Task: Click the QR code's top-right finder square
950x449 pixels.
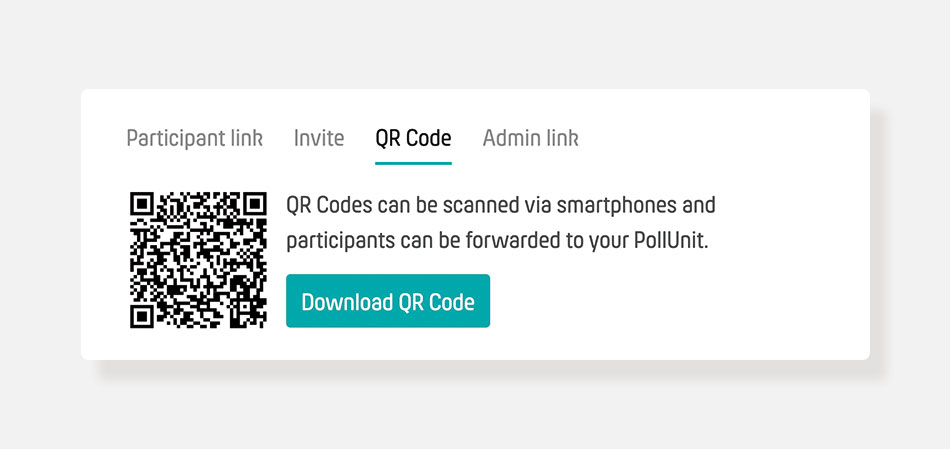Action: coord(254,204)
